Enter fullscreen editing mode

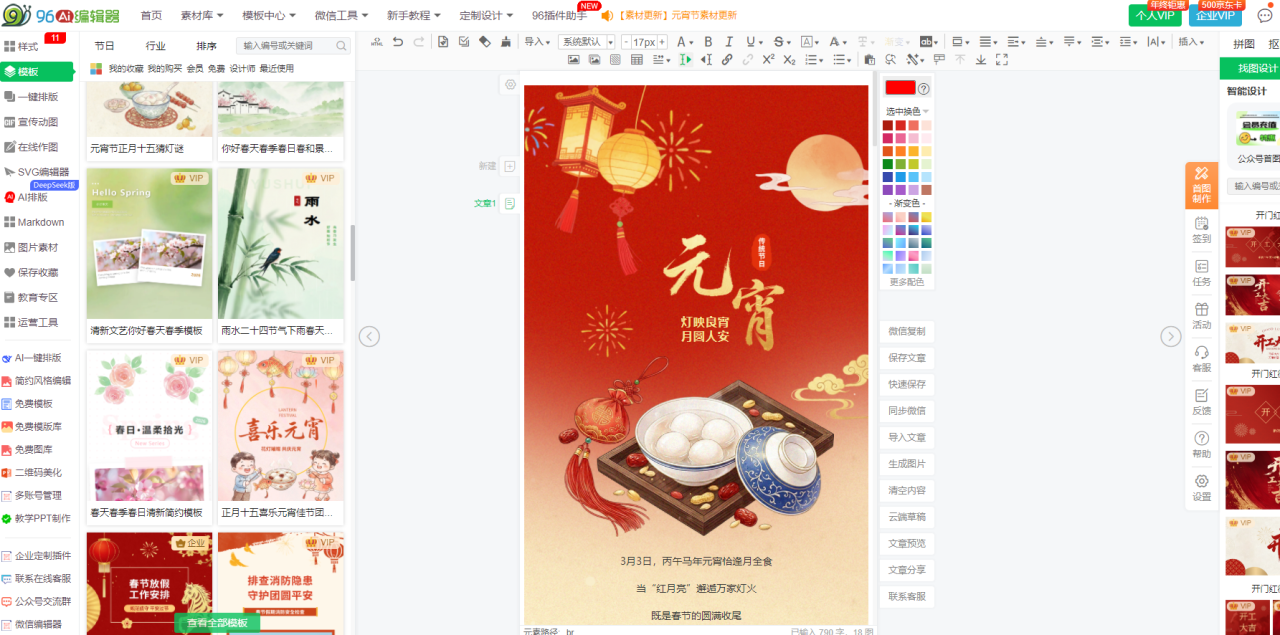click(x=1002, y=60)
